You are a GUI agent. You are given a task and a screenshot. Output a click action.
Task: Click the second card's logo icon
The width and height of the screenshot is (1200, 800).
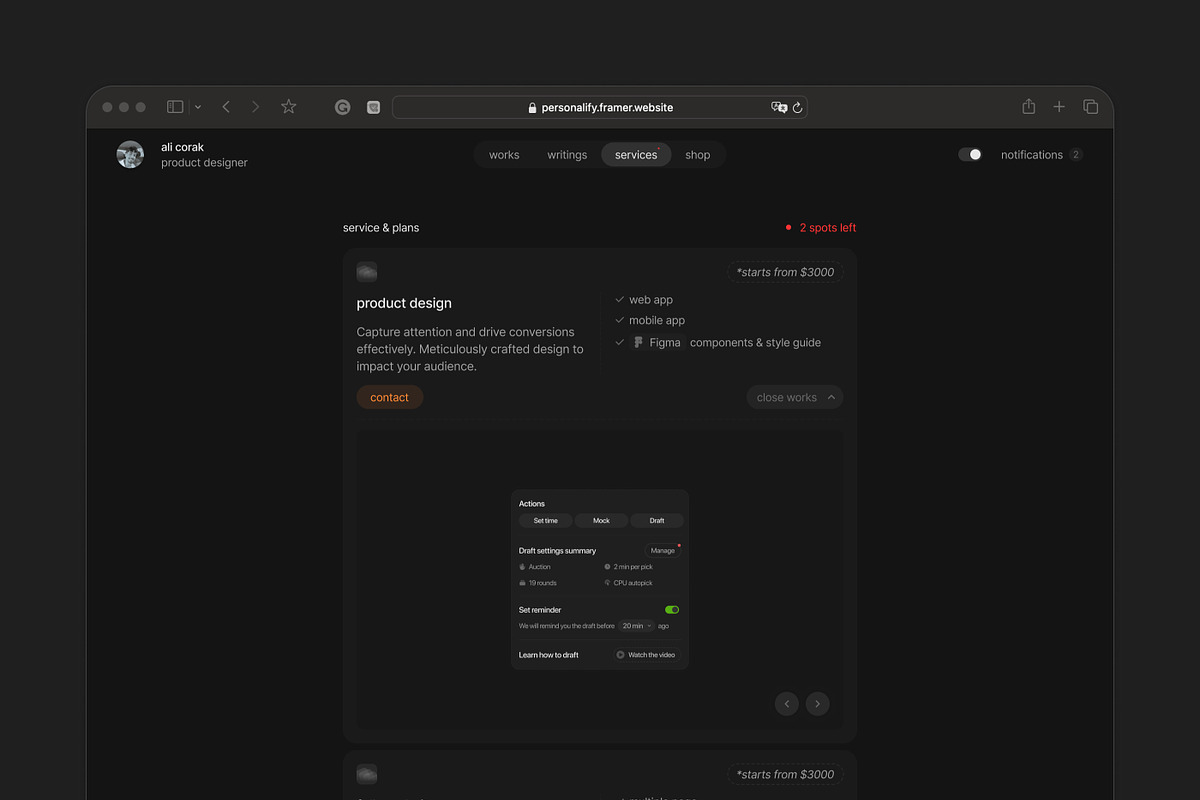tap(367, 774)
